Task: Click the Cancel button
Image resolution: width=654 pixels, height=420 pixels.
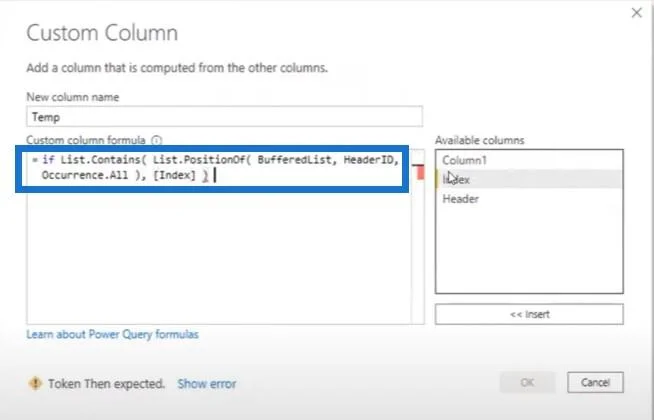Action: pos(595,382)
